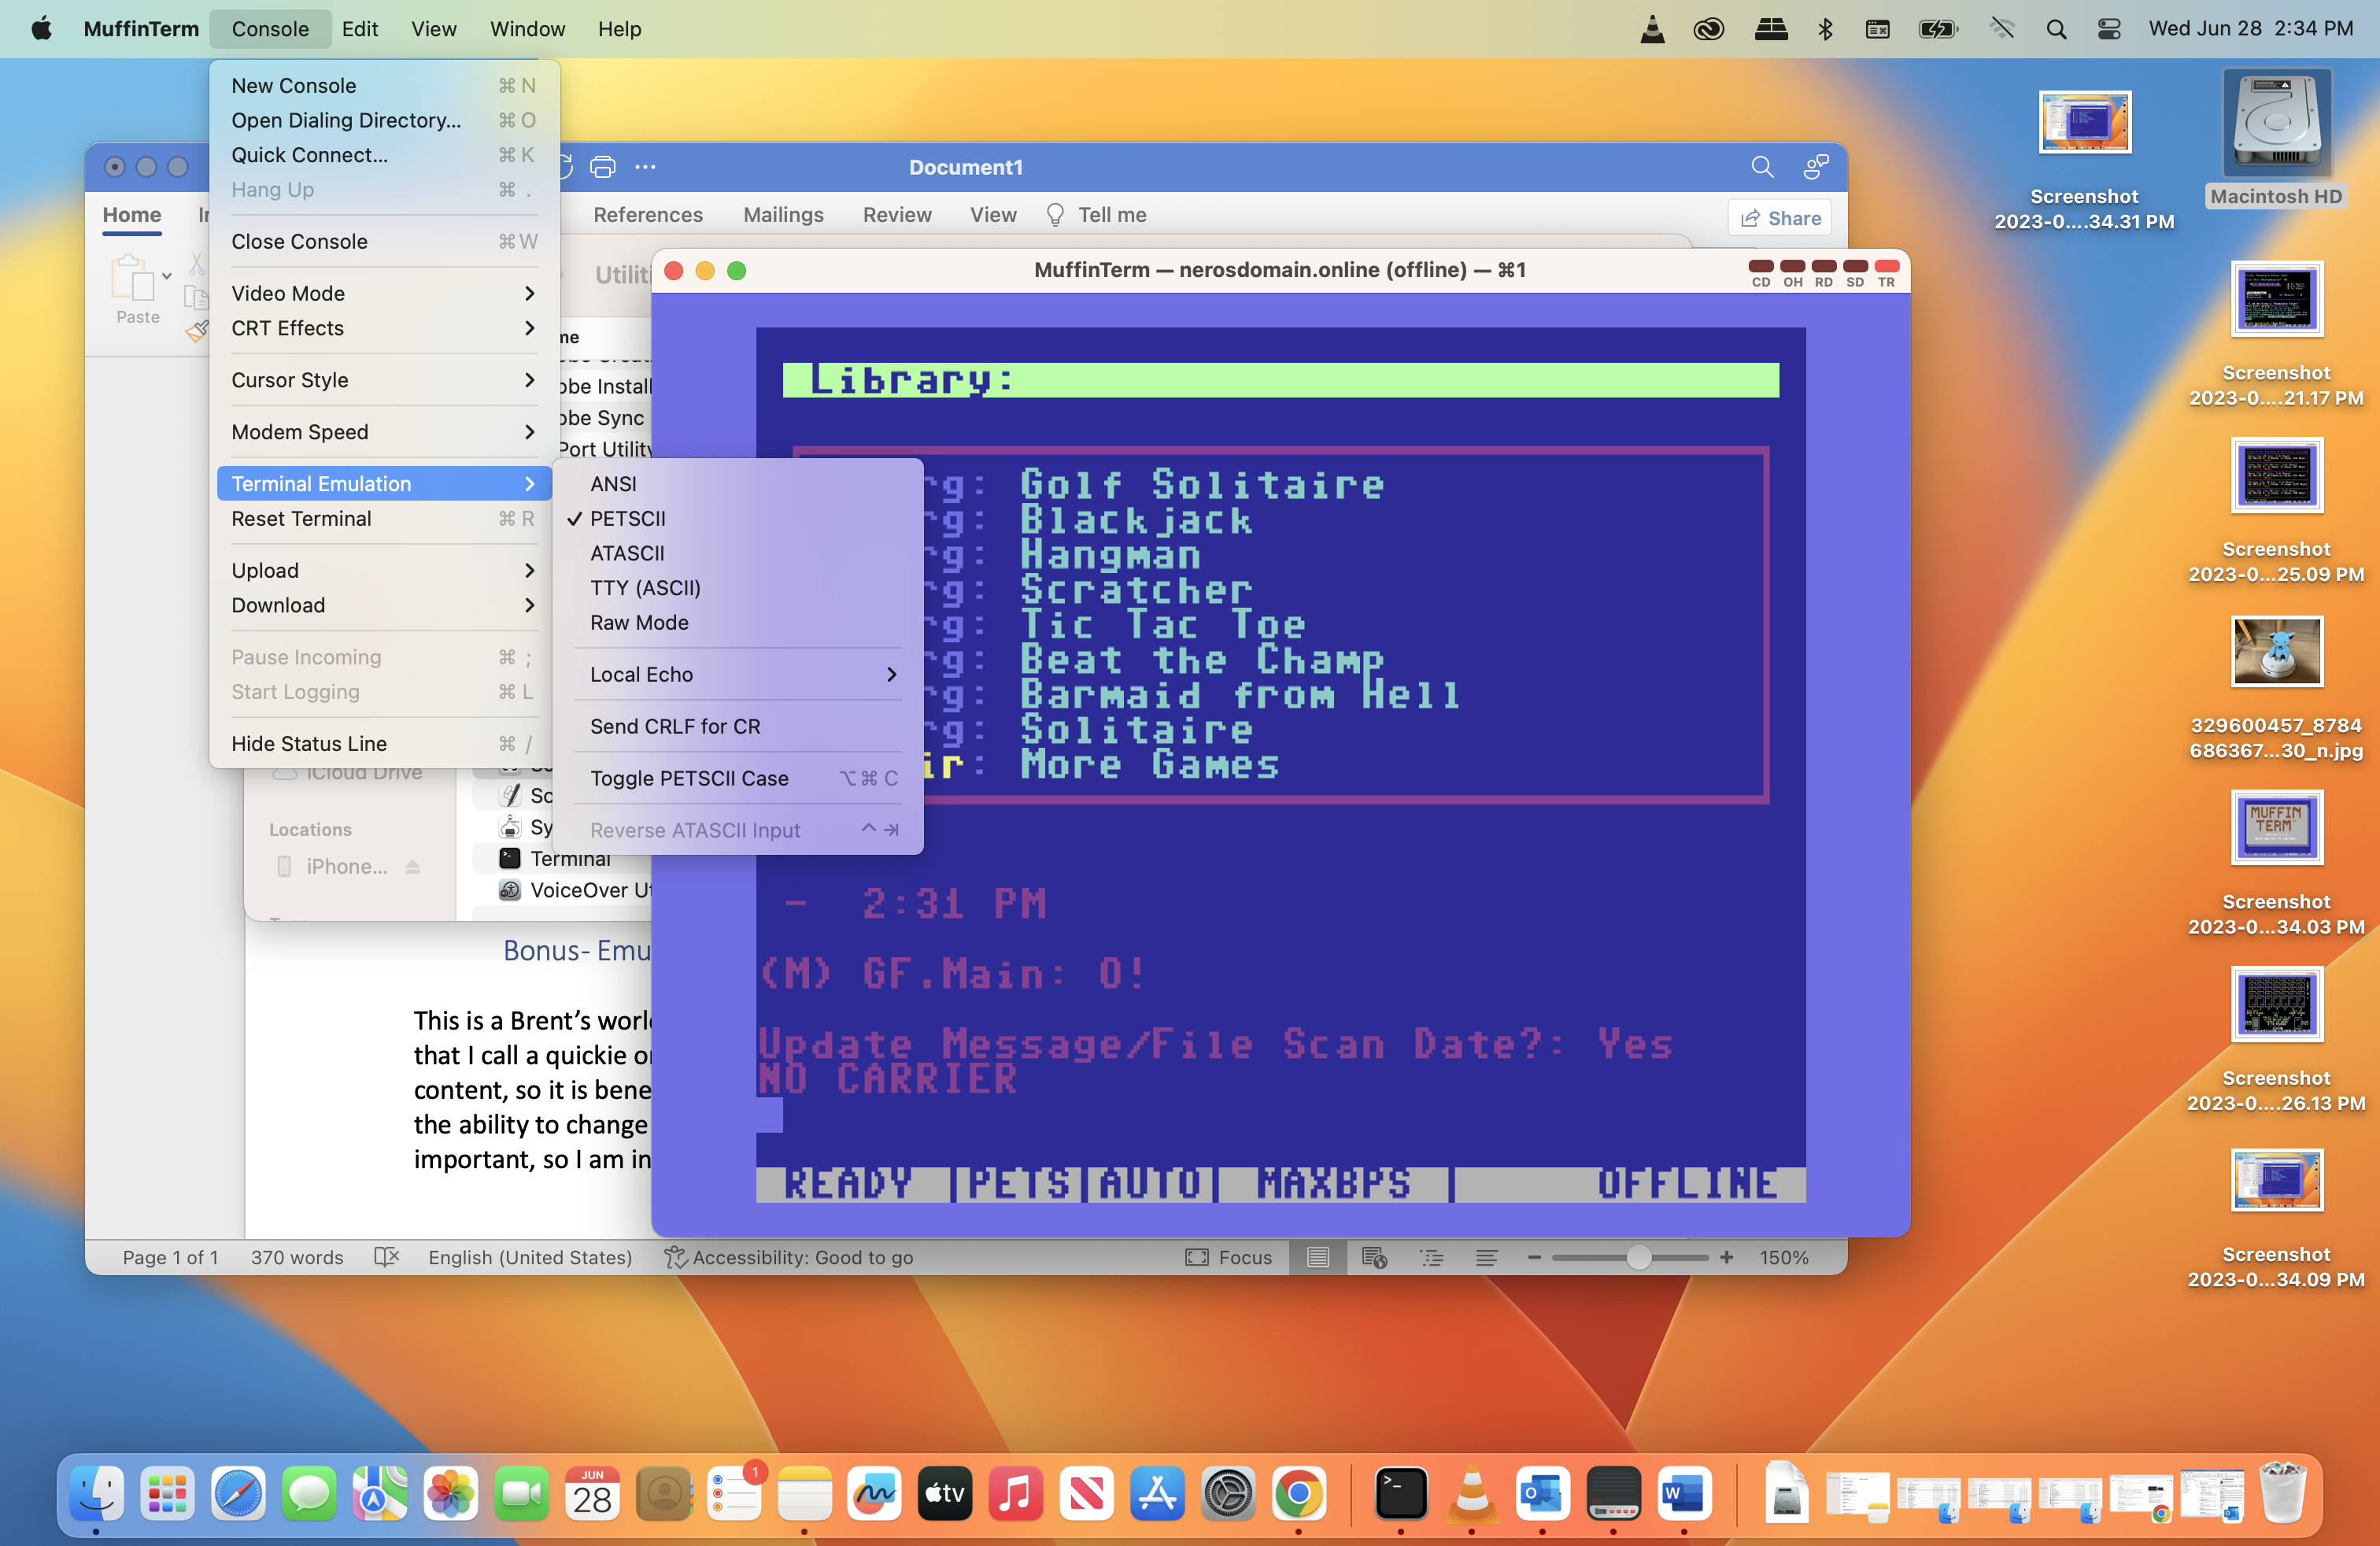Open Google Chrome from the dock

pos(1299,1494)
